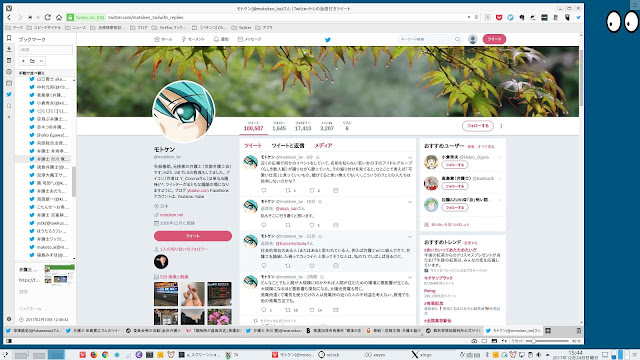
Task: Click the blue Twitter extension icon
Action: (x=578, y=17)
